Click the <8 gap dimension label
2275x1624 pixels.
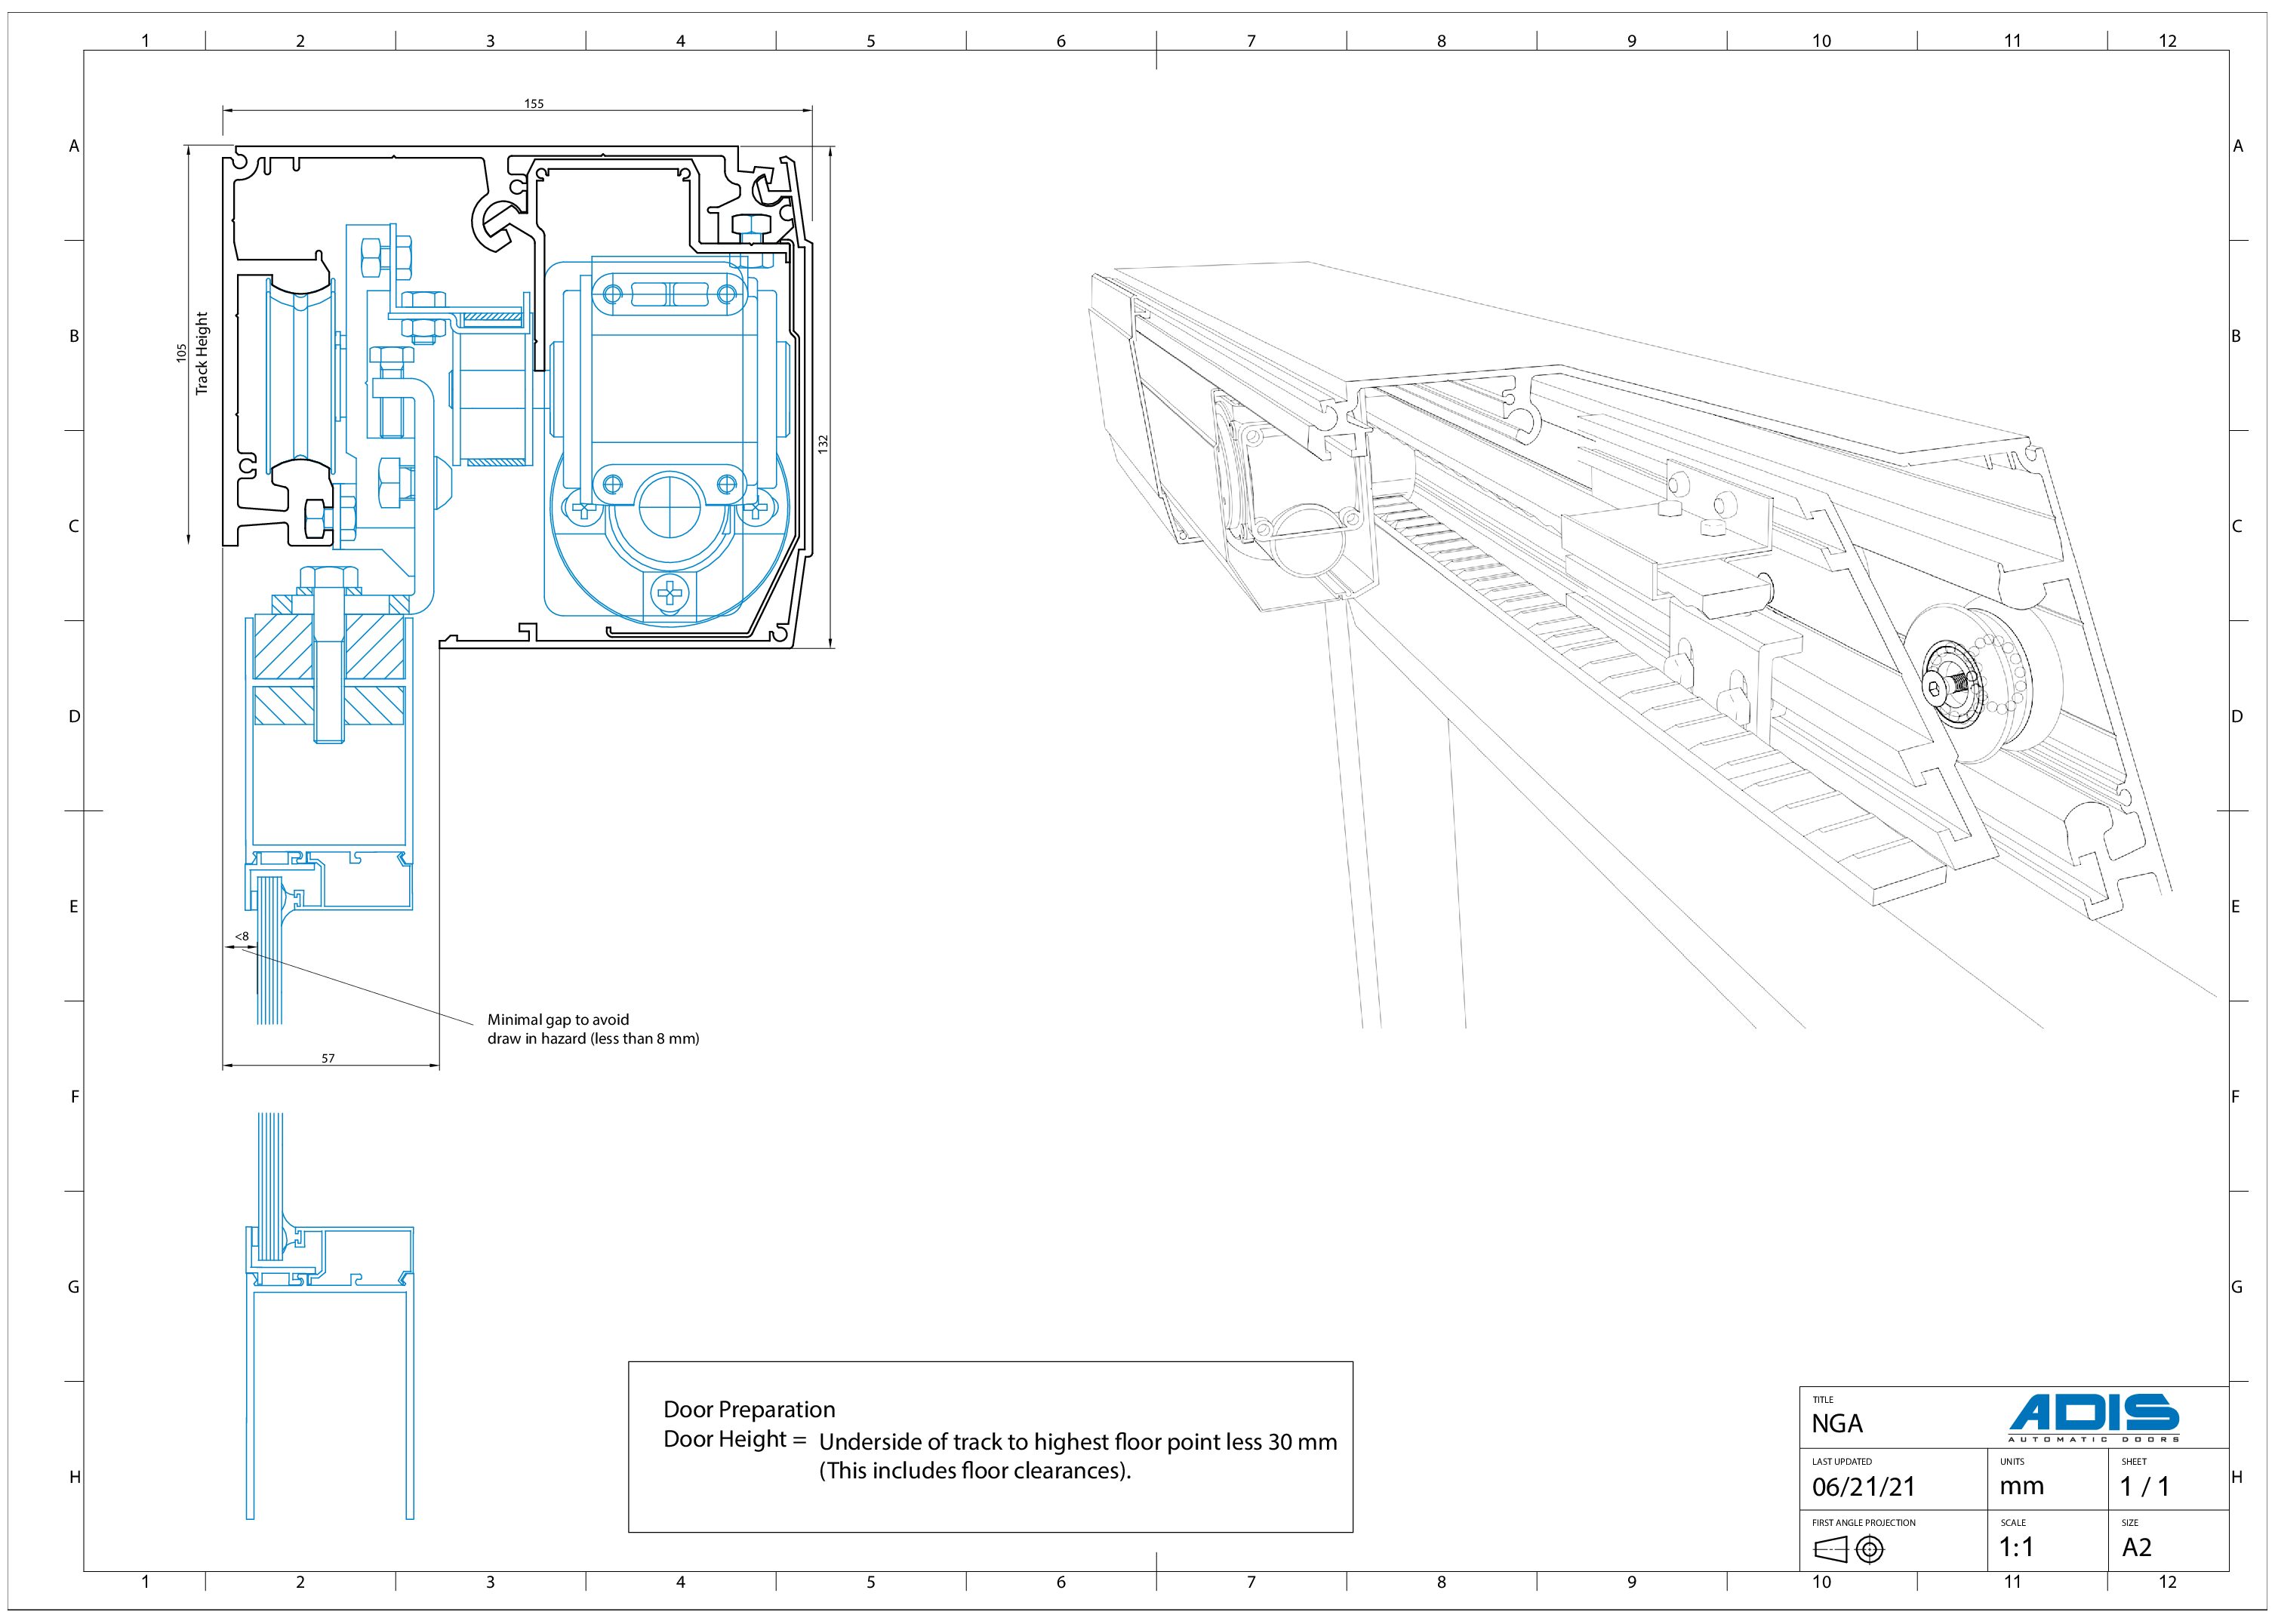(x=241, y=937)
